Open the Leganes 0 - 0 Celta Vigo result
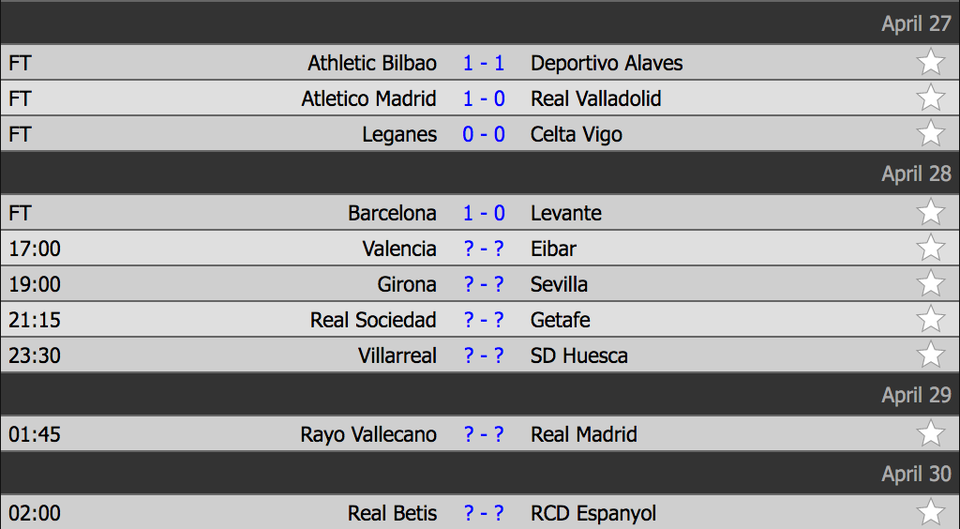 click(484, 134)
